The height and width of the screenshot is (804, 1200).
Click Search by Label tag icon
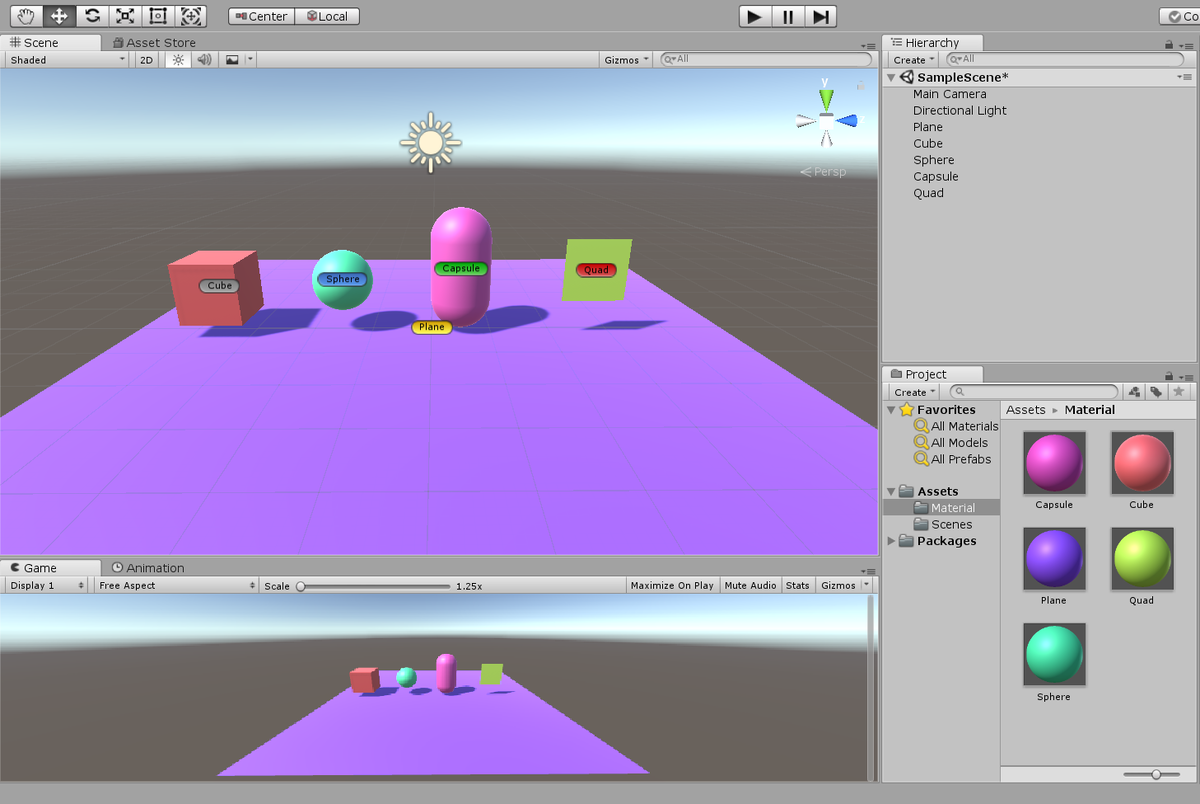pos(1156,392)
